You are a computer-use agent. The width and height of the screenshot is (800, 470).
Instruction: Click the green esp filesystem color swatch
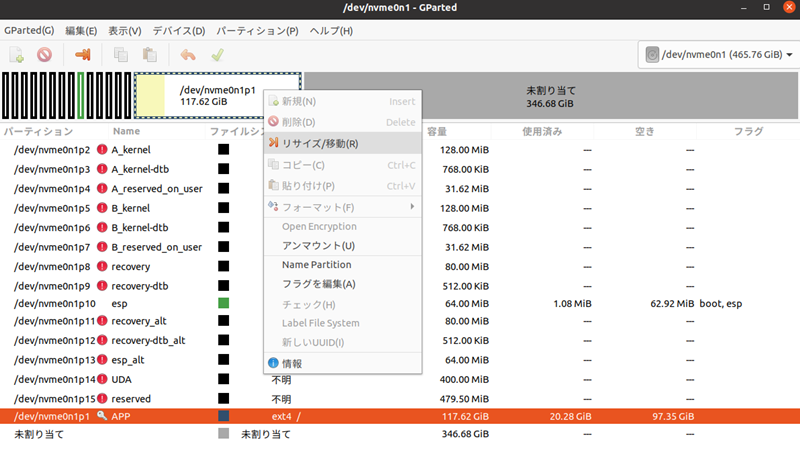223,303
